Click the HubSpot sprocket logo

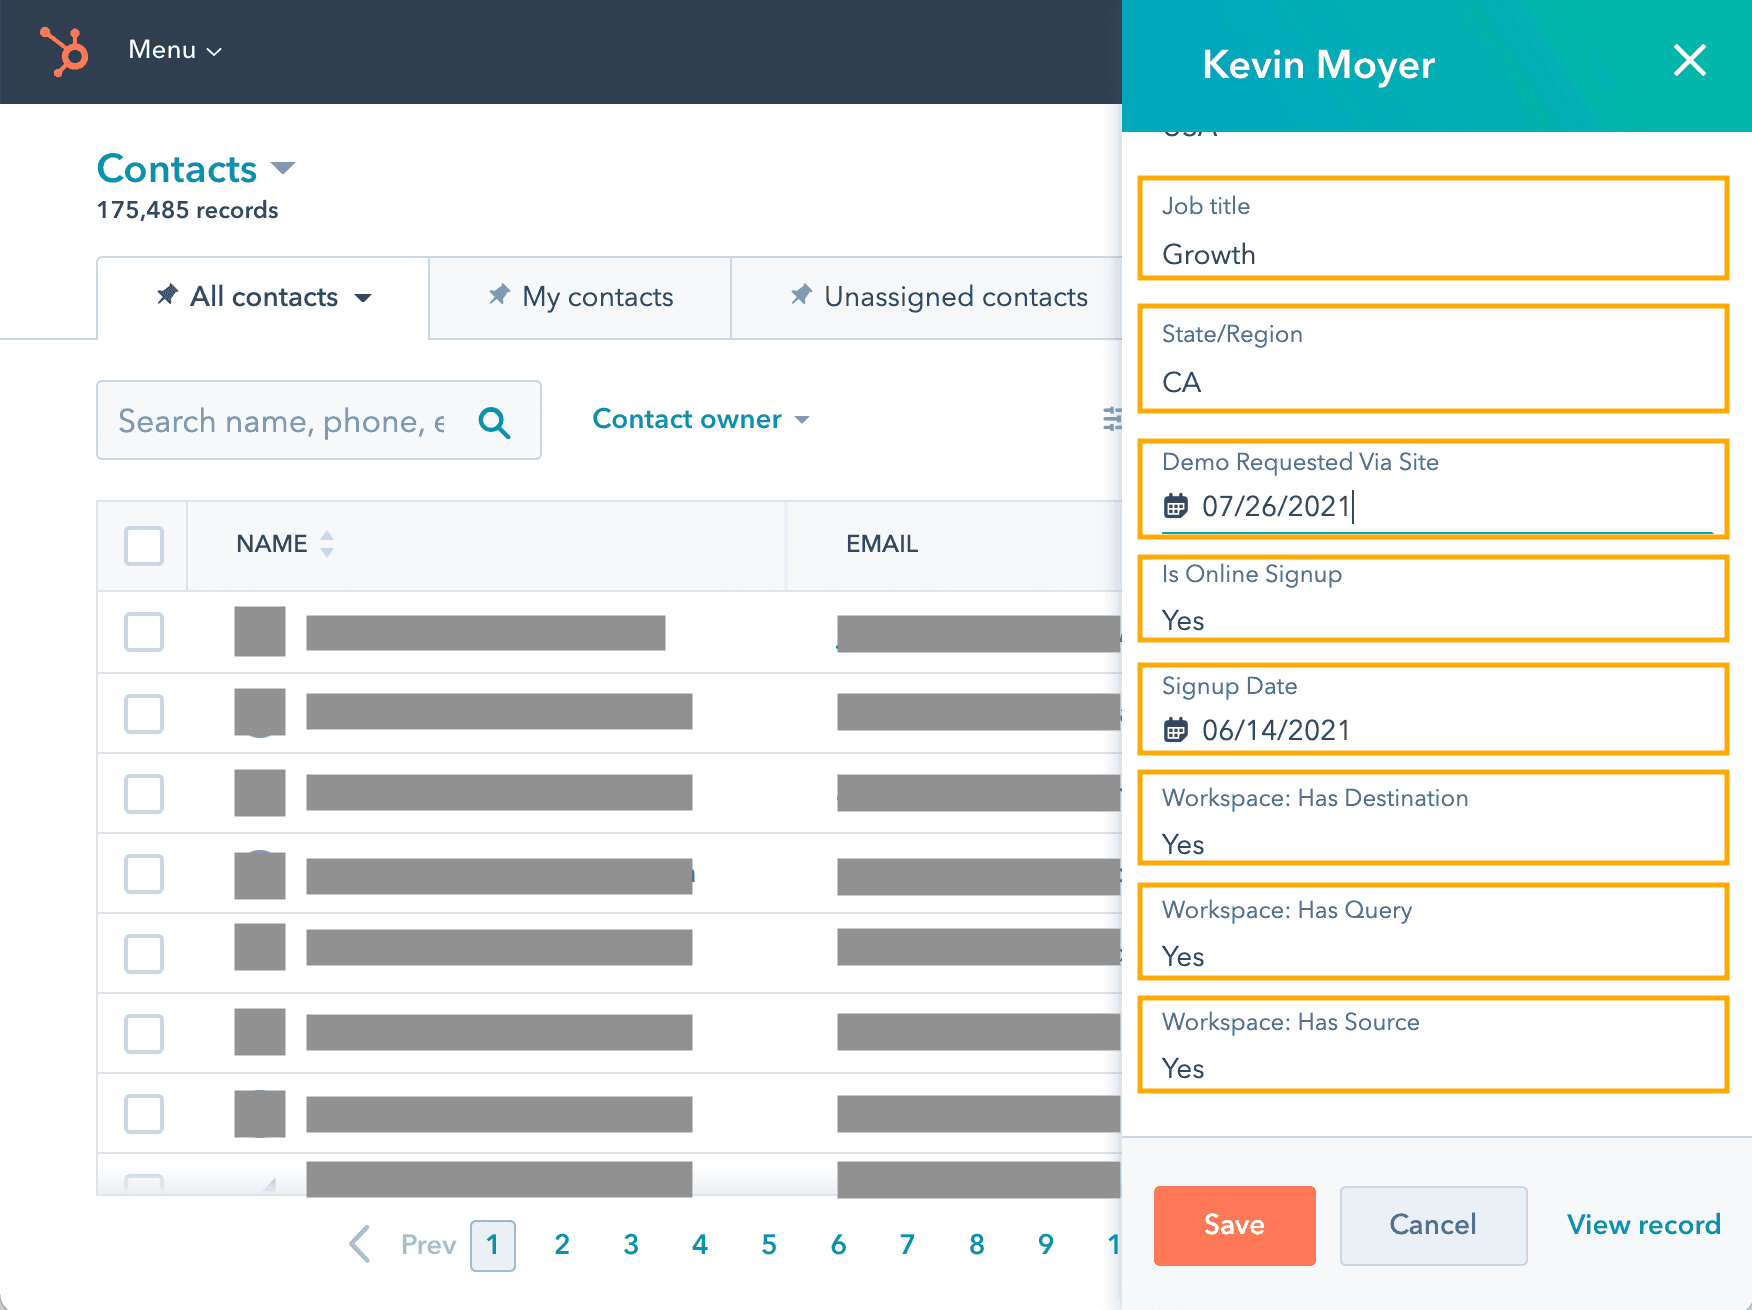pyautogui.click(x=62, y=50)
